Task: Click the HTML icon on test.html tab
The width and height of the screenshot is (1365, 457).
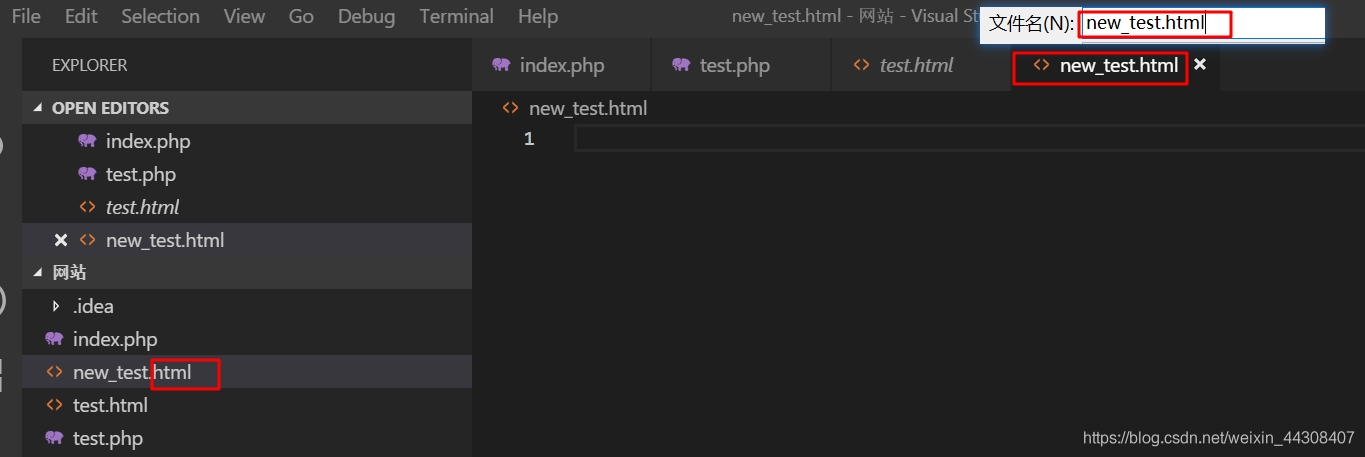Action: pyautogui.click(x=861, y=65)
